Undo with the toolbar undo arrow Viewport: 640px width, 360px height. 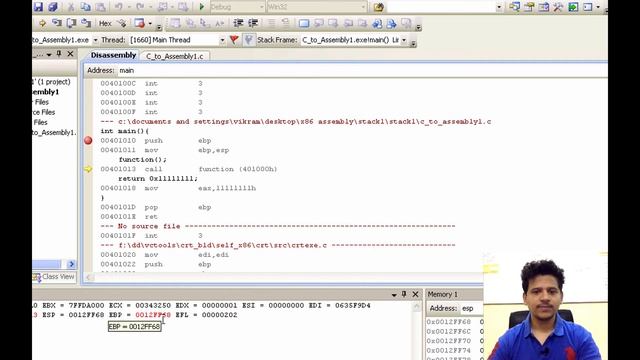(118, 7)
